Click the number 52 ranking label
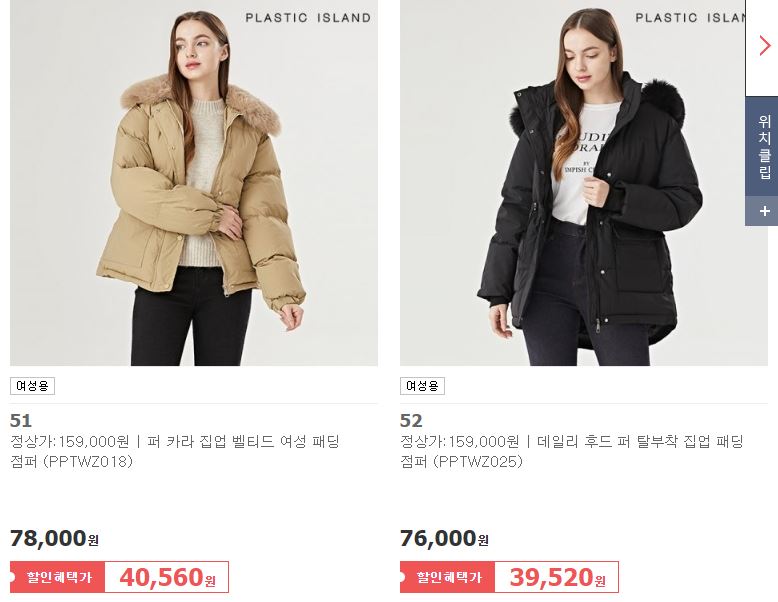Image resolution: width=778 pixels, height=602 pixels. [x=411, y=420]
